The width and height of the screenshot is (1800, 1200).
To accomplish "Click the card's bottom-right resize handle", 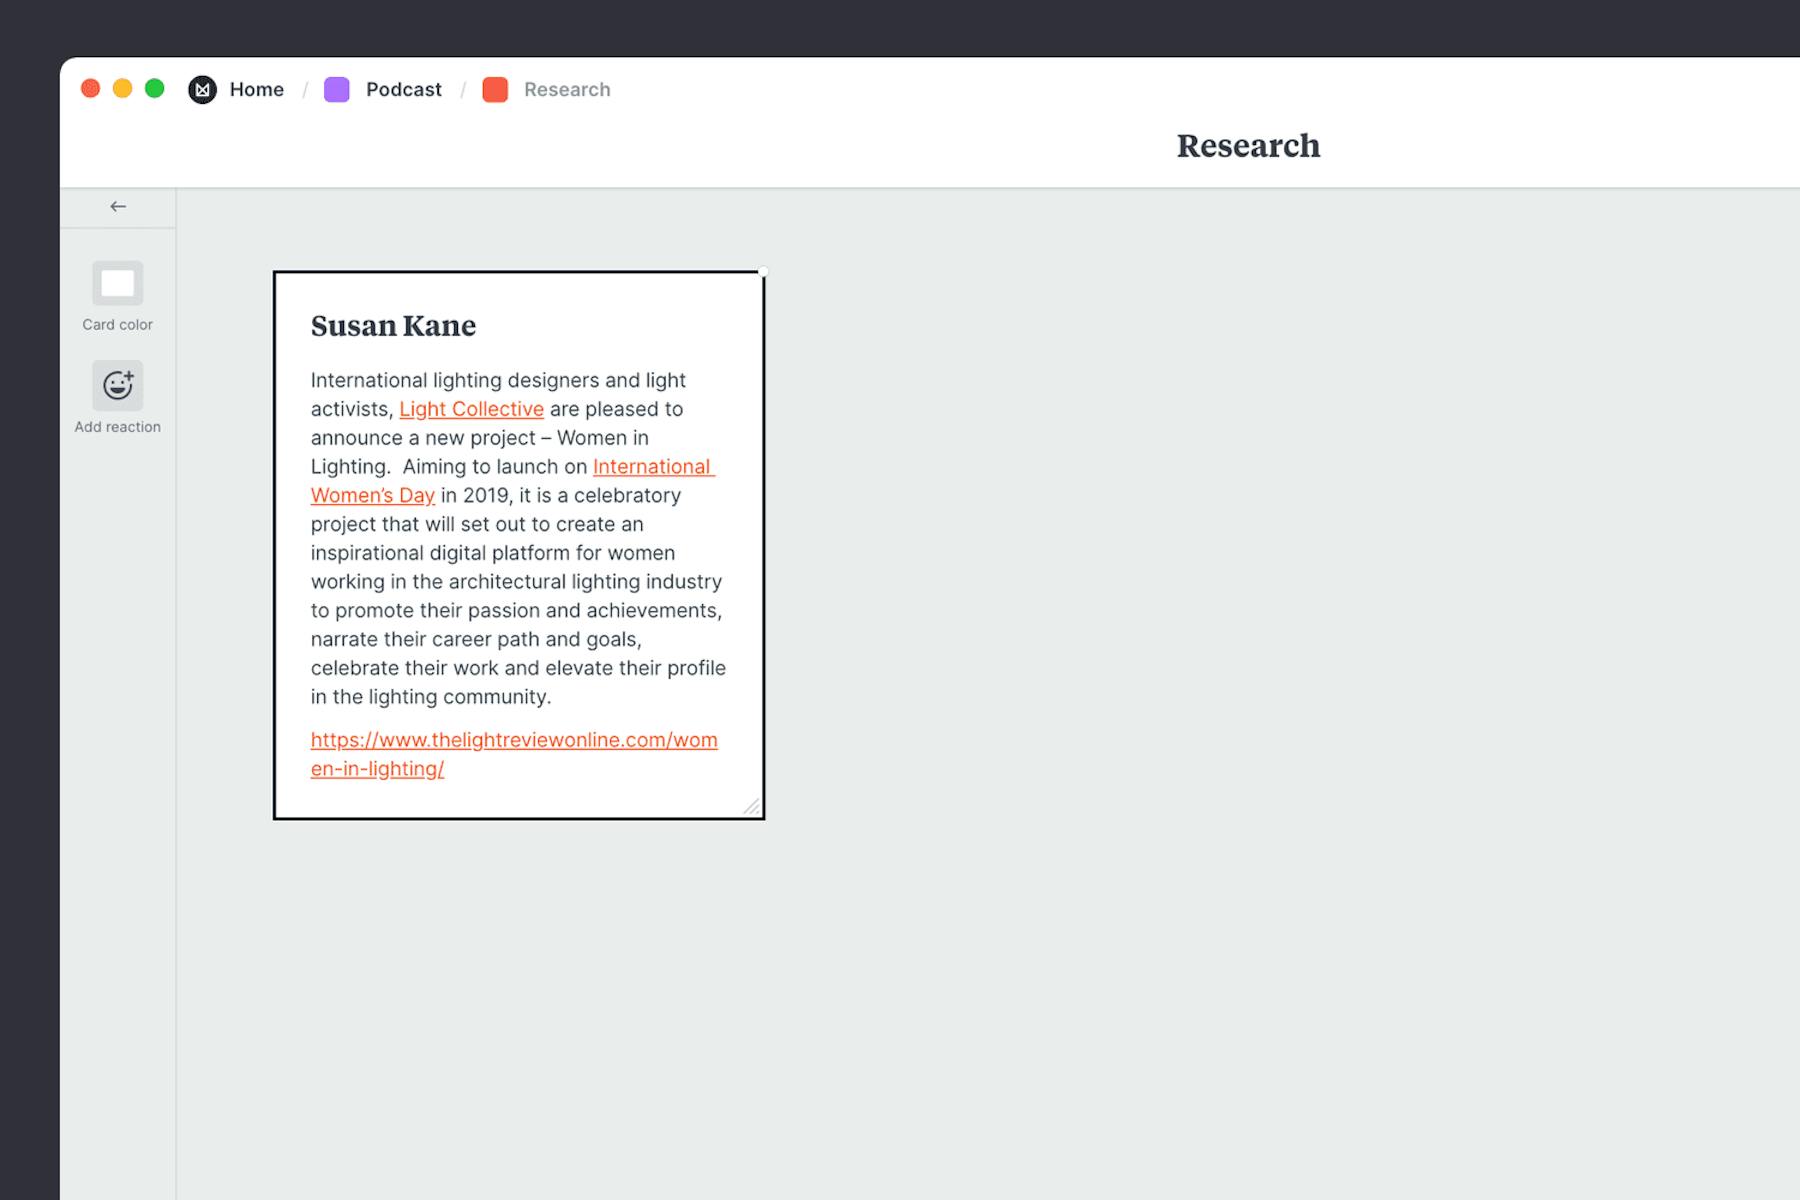I will [x=754, y=806].
